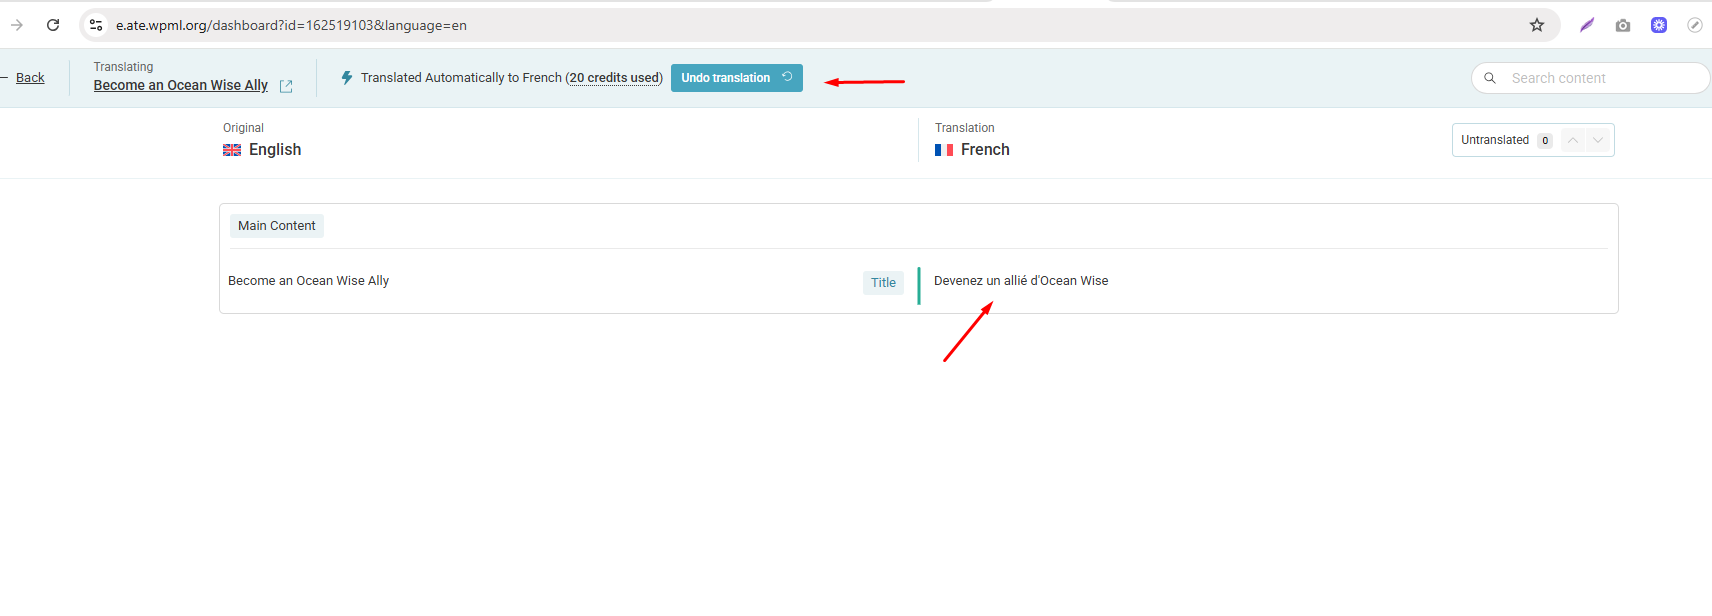Click the Back link
Image resolution: width=1712 pixels, height=616 pixels.
(30, 78)
